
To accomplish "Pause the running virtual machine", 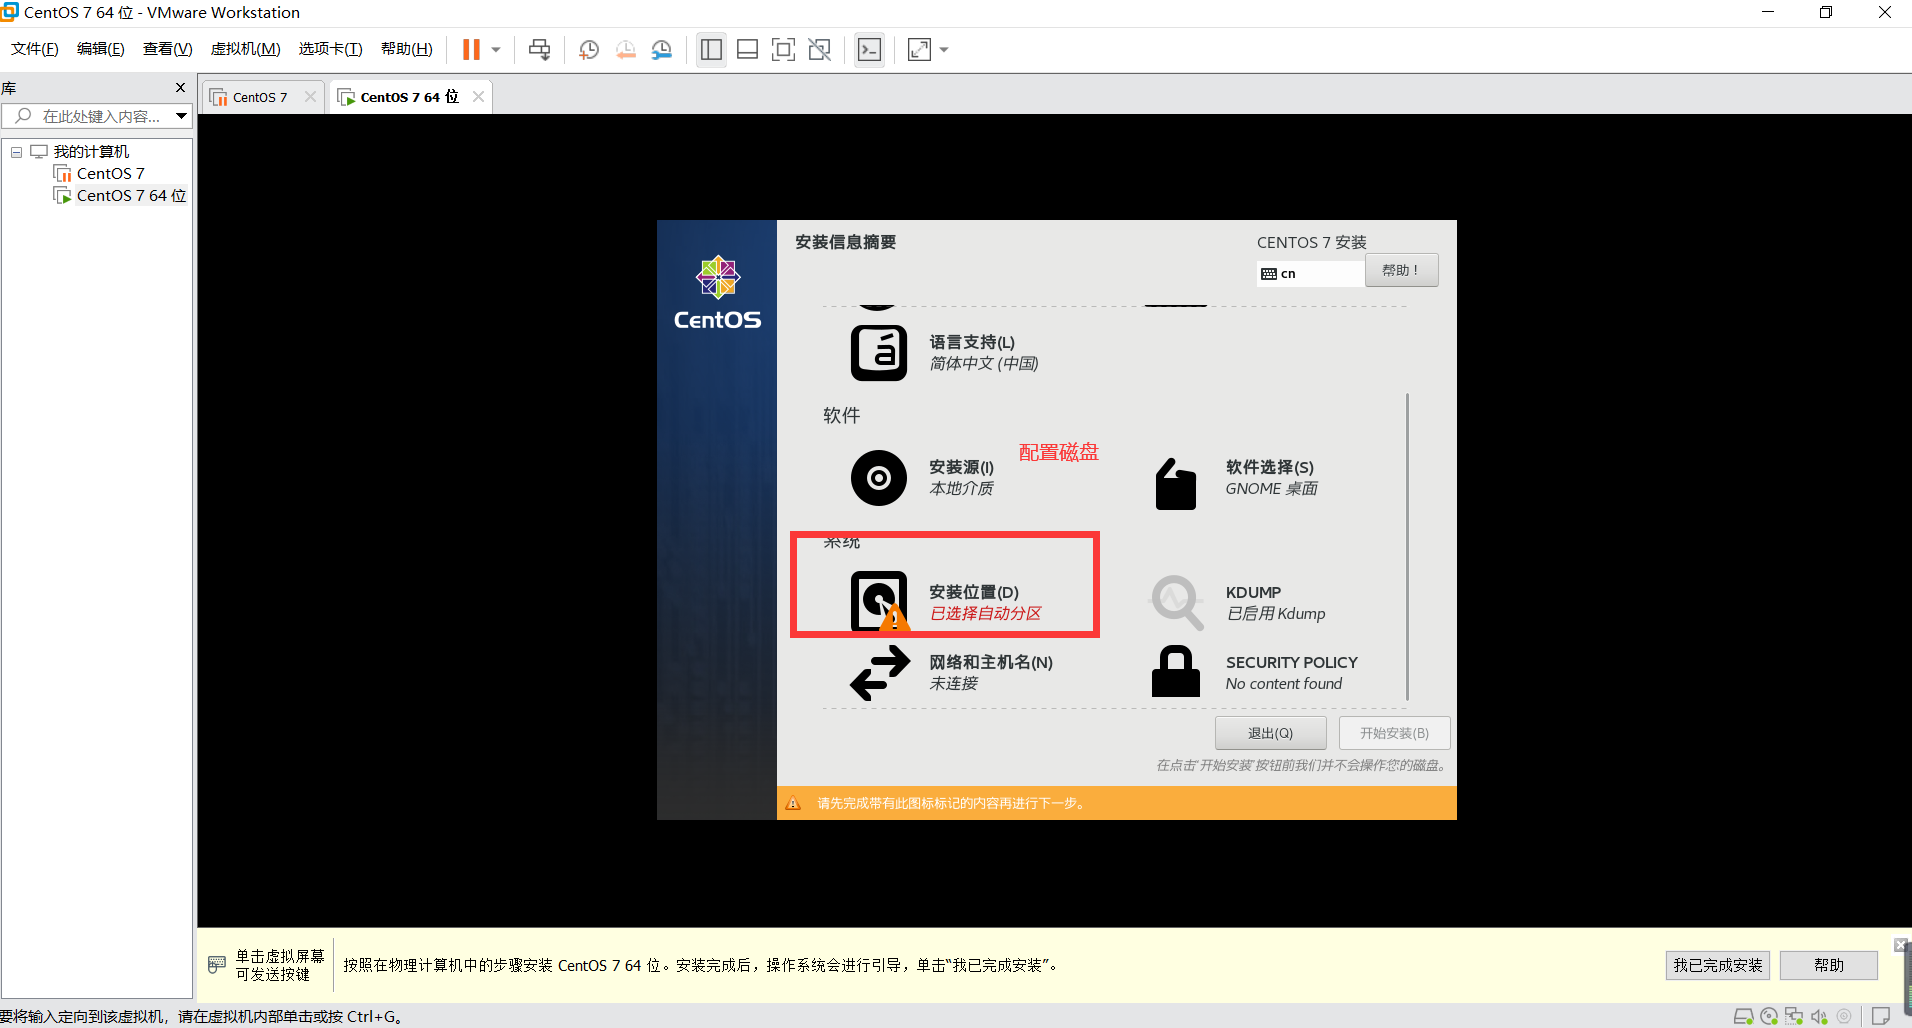I will tap(471, 50).
